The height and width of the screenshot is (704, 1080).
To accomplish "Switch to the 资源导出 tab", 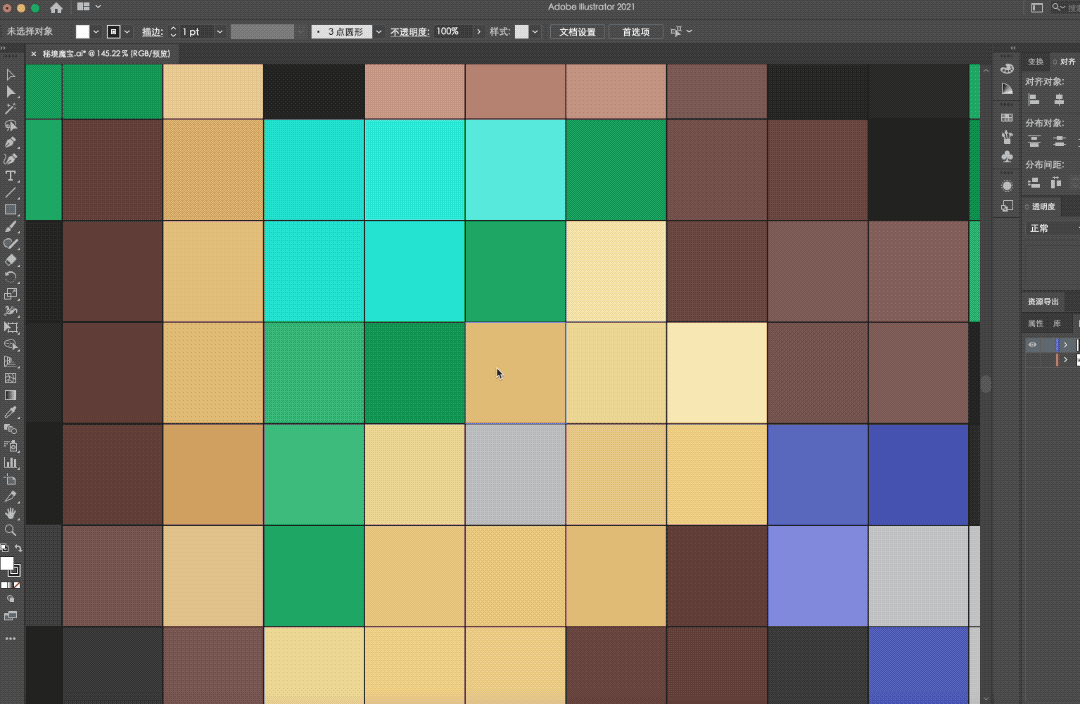I will click(1043, 301).
